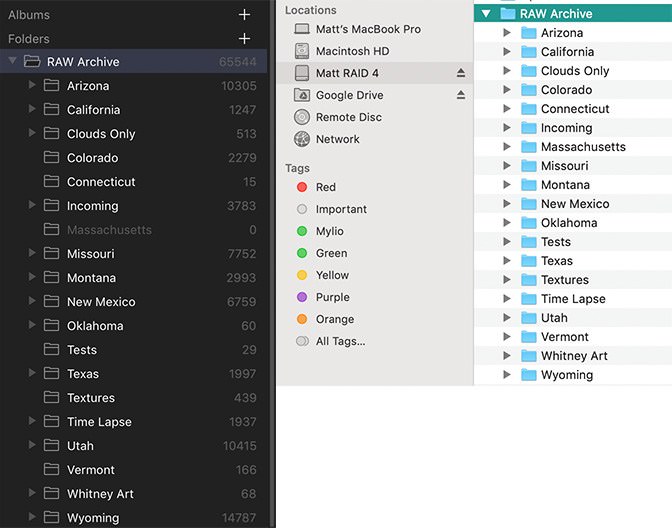
Task: Click Clouds Only count 513
Action: (246, 134)
